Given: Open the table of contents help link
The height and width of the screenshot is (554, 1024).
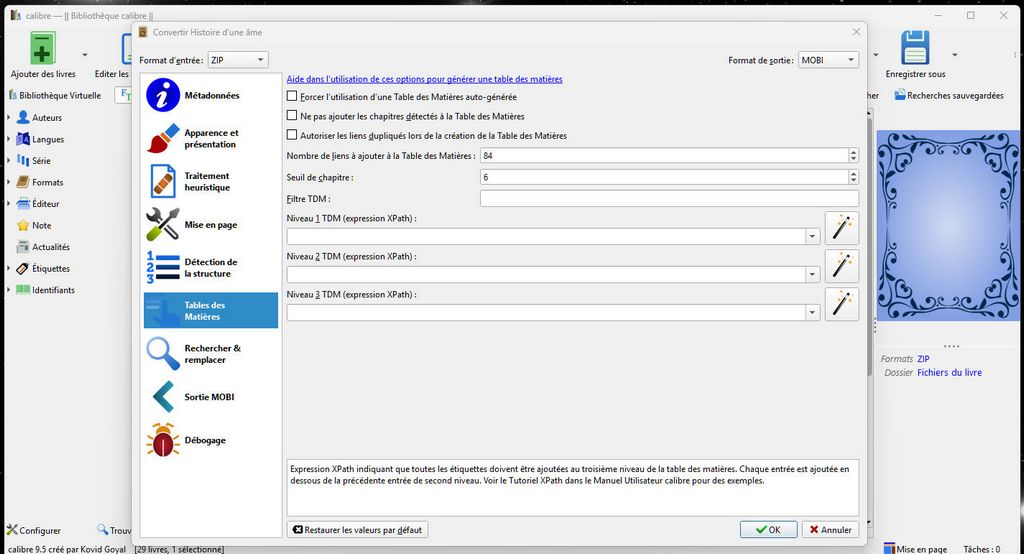Looking at the screenshot, I should click(x=424, y=79).
